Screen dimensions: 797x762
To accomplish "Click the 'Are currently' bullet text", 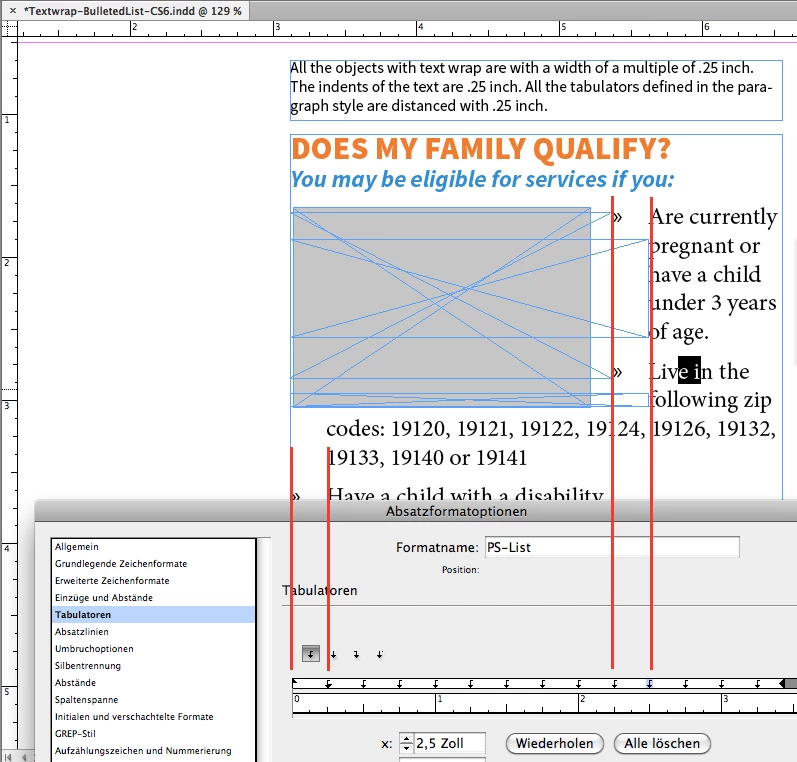I will [x=714, y=217].
